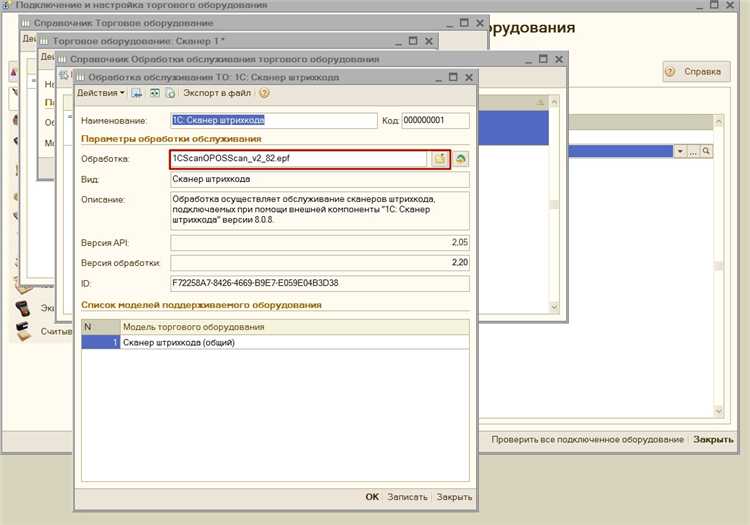The image size is (750, 525).
Task: Click the Код field with 000000001
Action: click(x=435, y=119)
